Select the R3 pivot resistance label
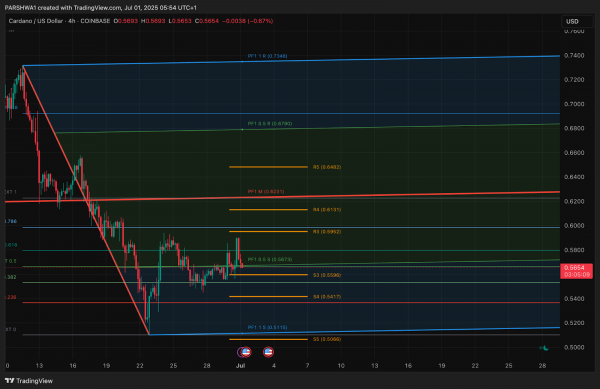The height and width of the screenshot is (389, 600). pos(327,232)
